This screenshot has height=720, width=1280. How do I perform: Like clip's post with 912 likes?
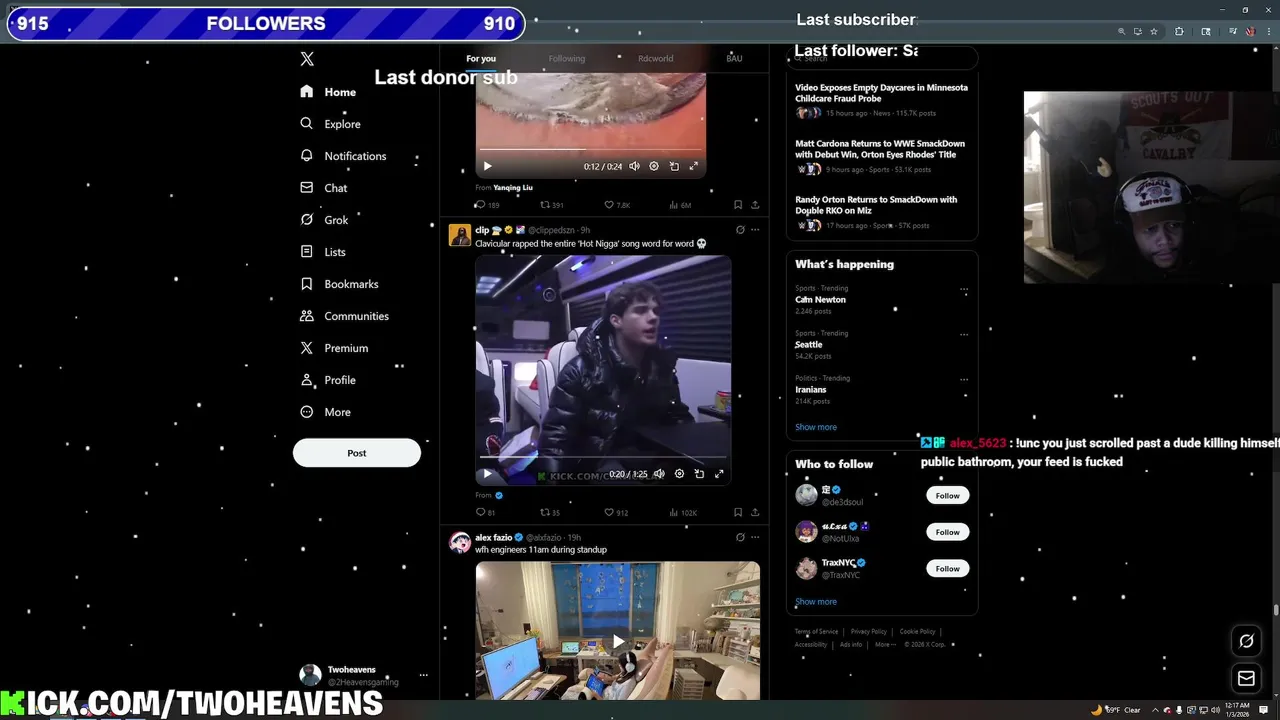pos(616,513)
